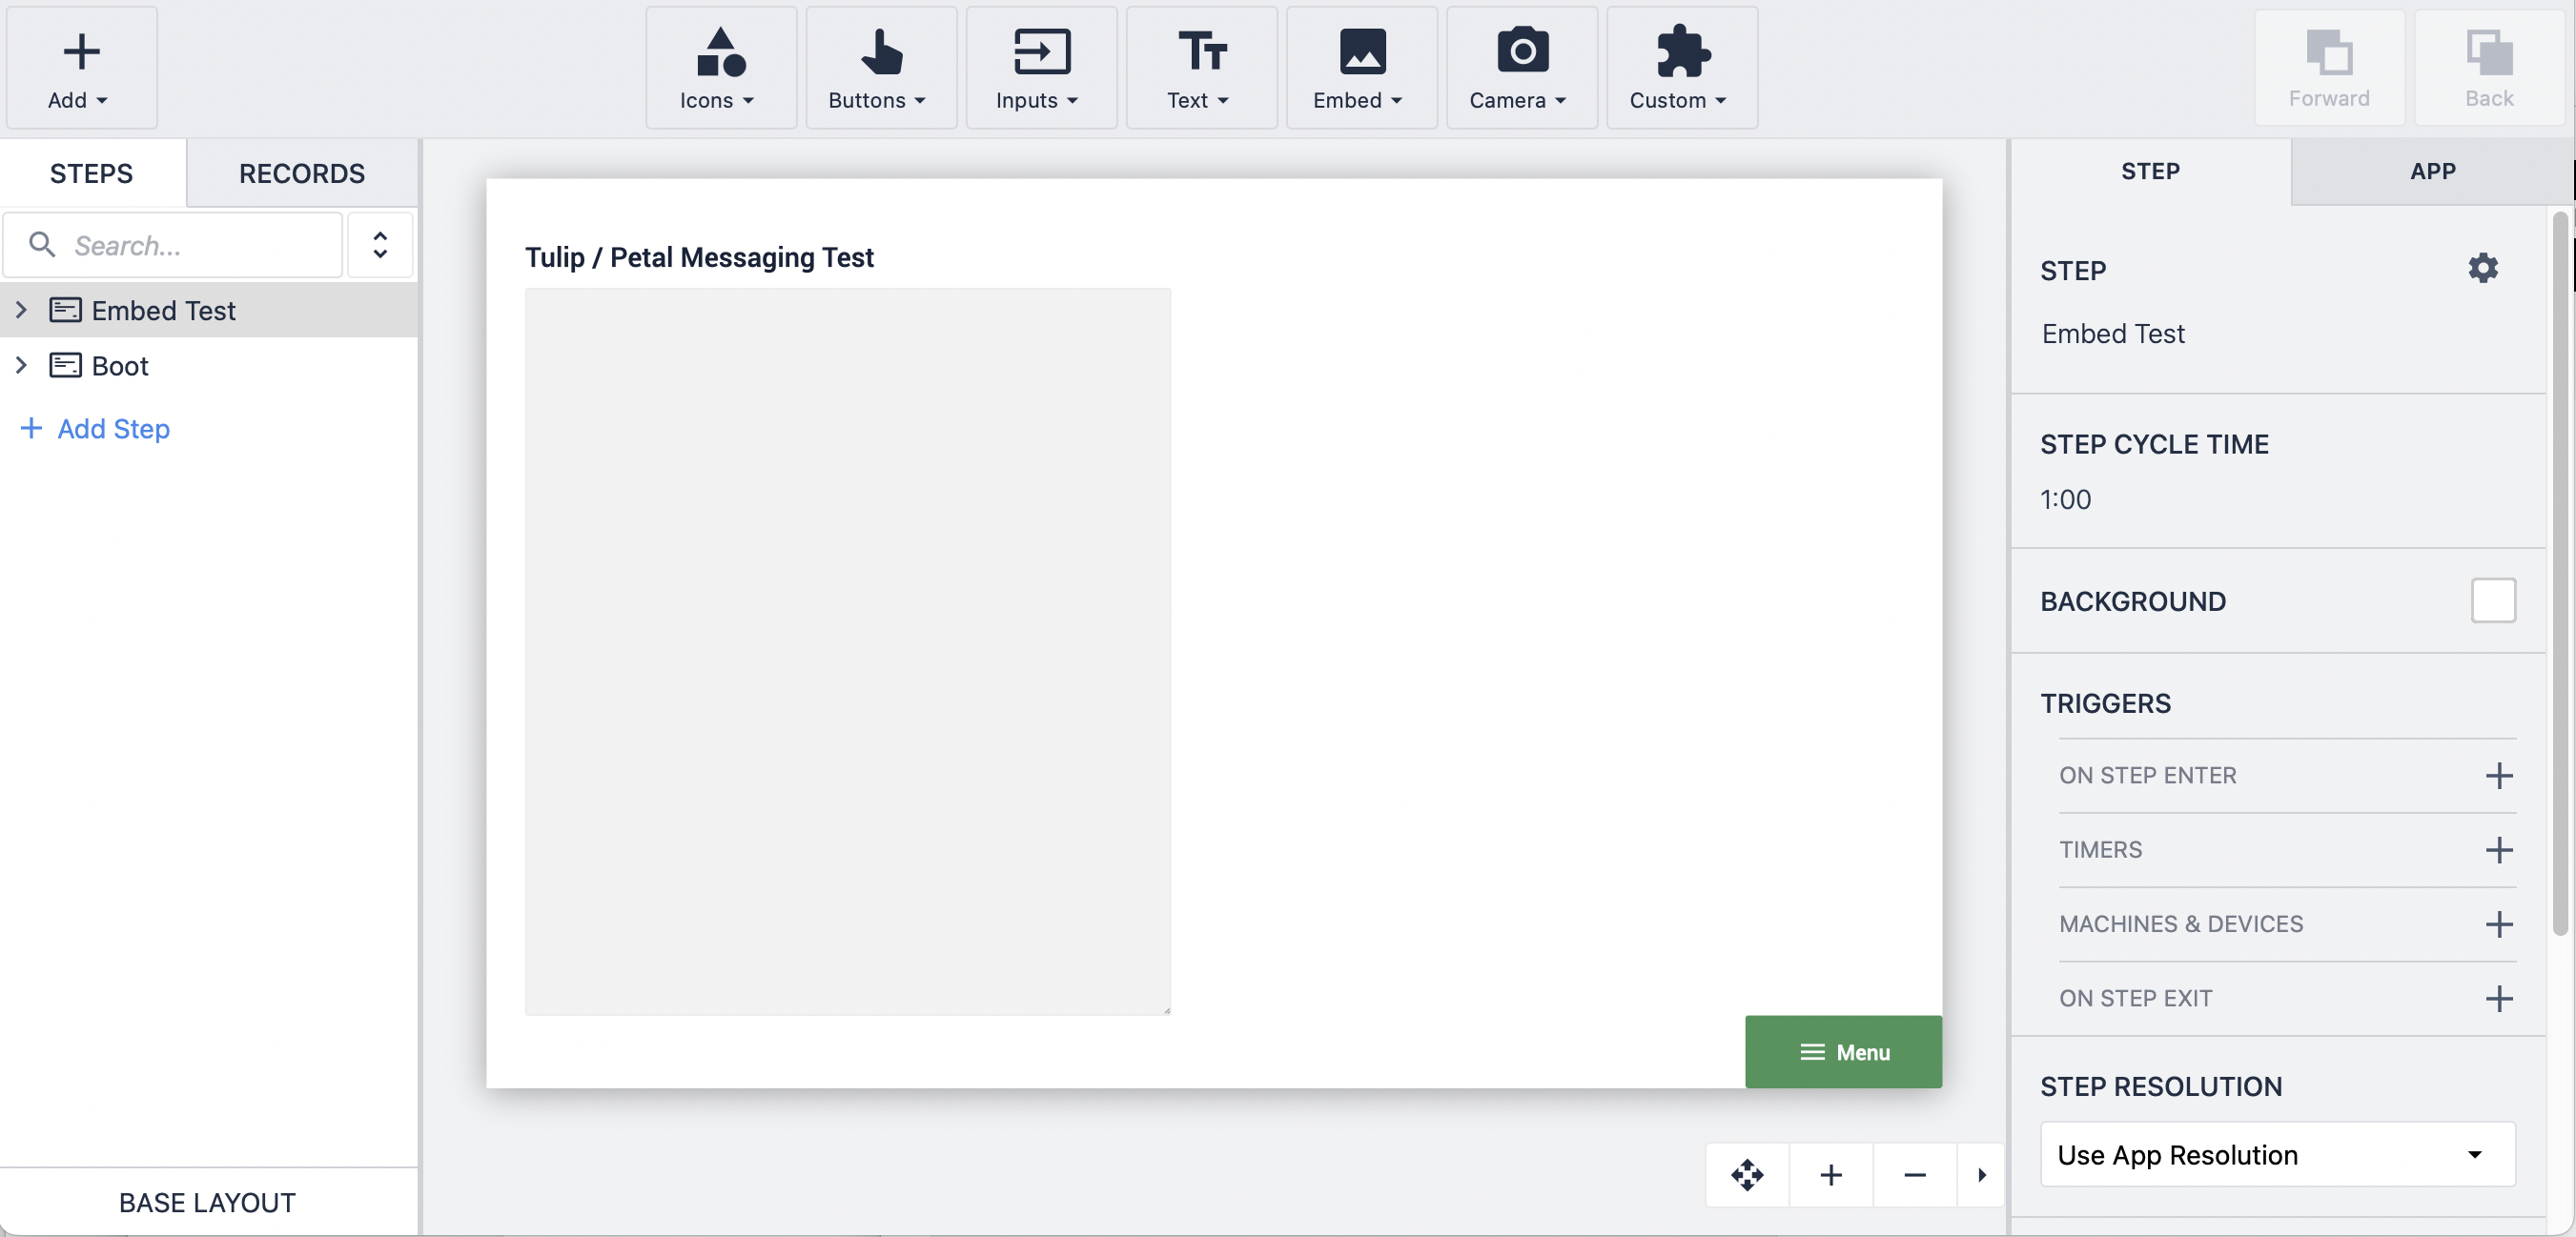Open the Icons widget dropdown

(720, 68)
